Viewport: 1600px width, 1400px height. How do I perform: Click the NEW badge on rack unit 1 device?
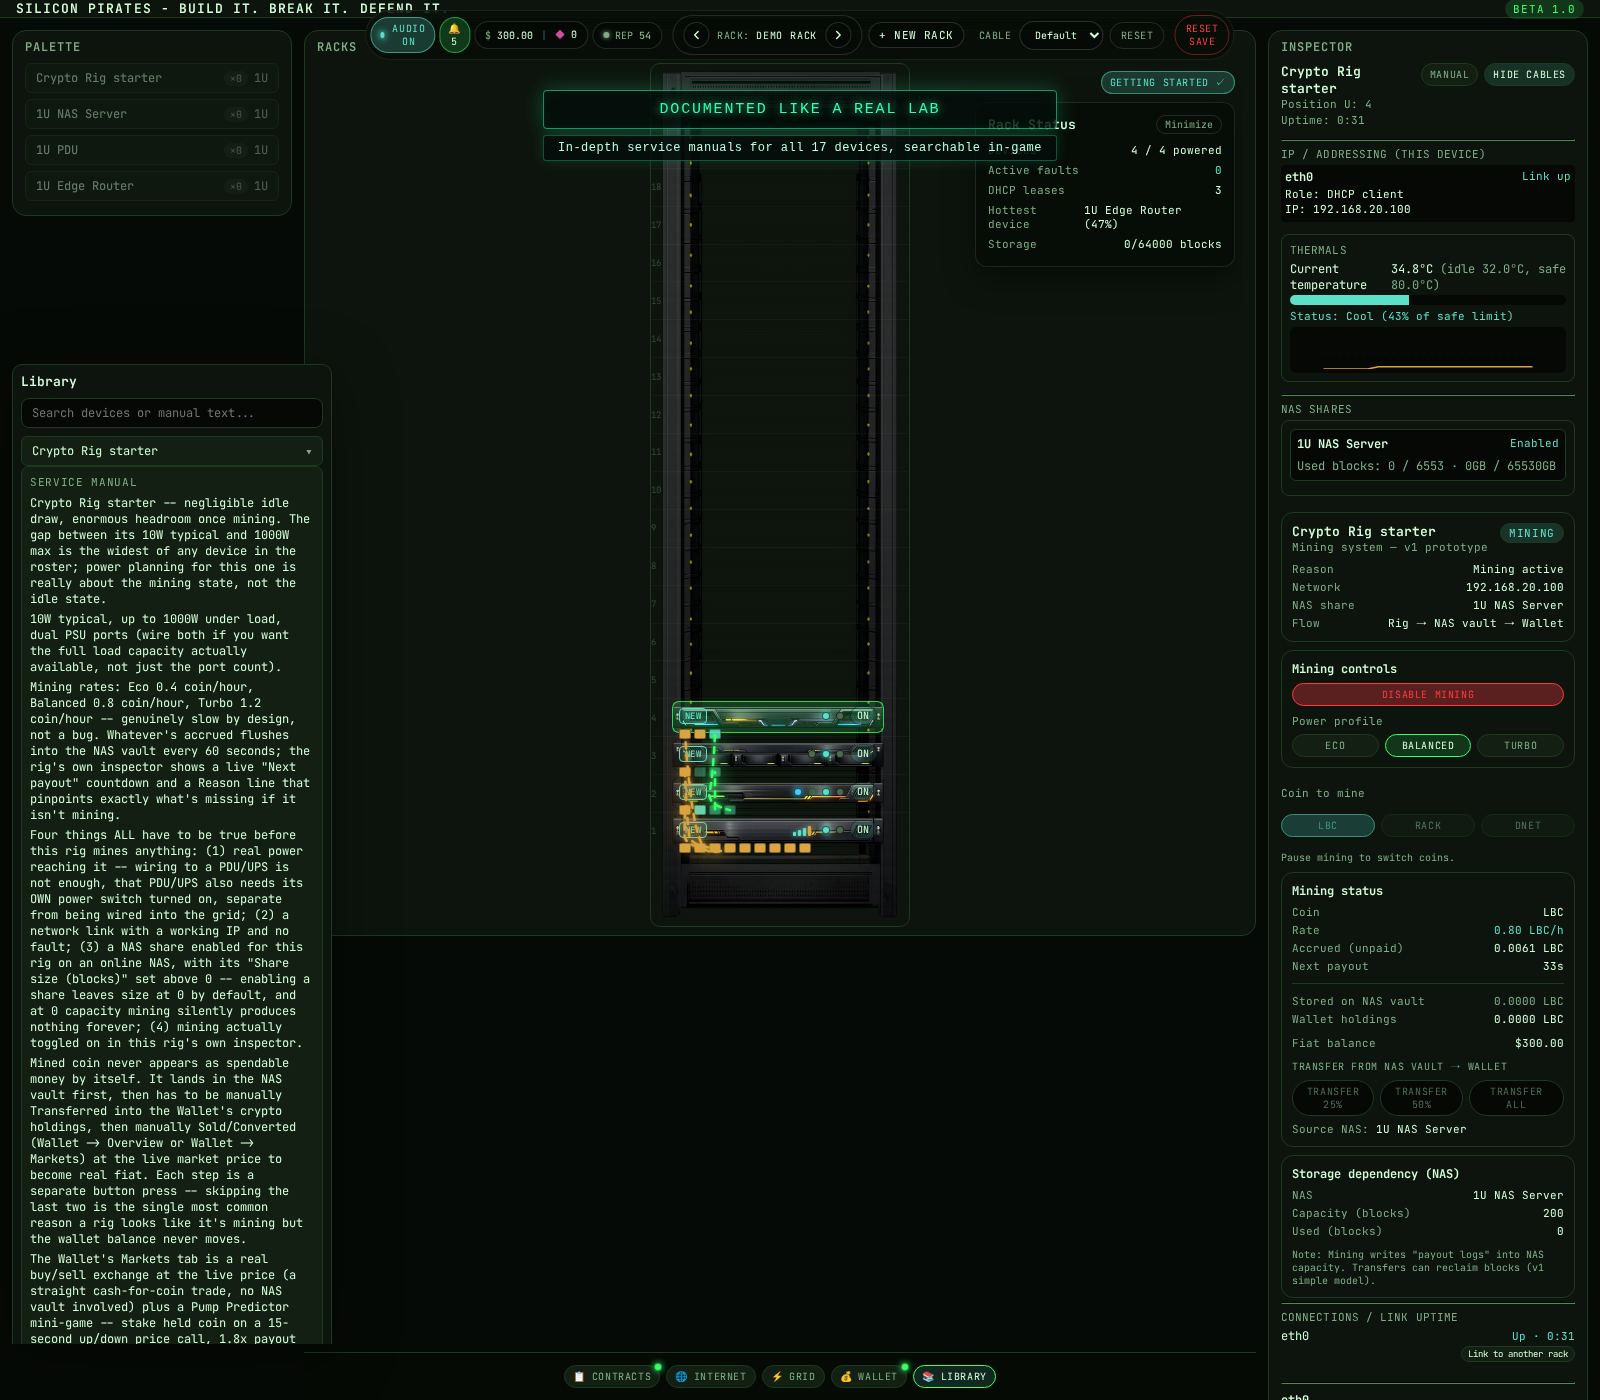[693, 830]
